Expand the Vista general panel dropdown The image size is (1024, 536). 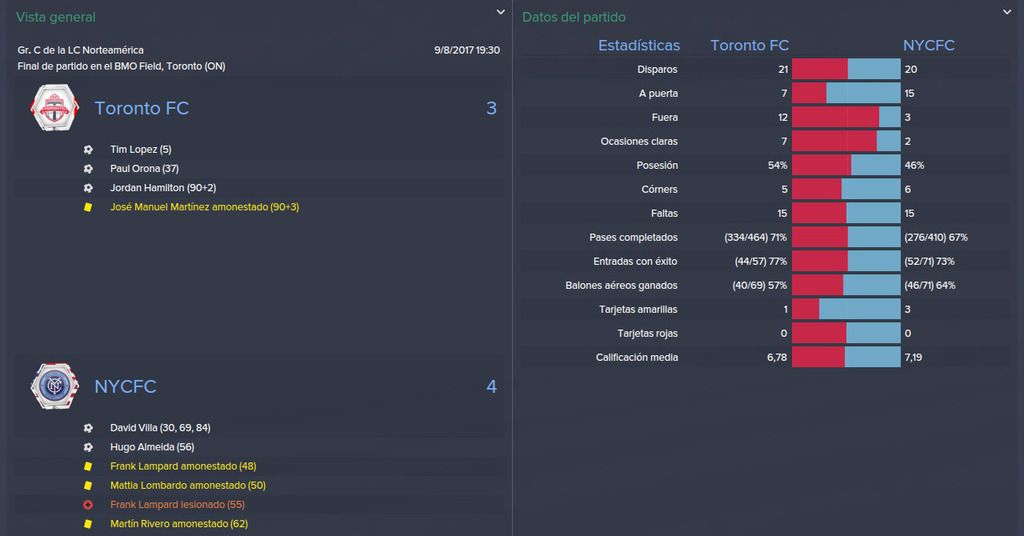(x=500, y=12)
